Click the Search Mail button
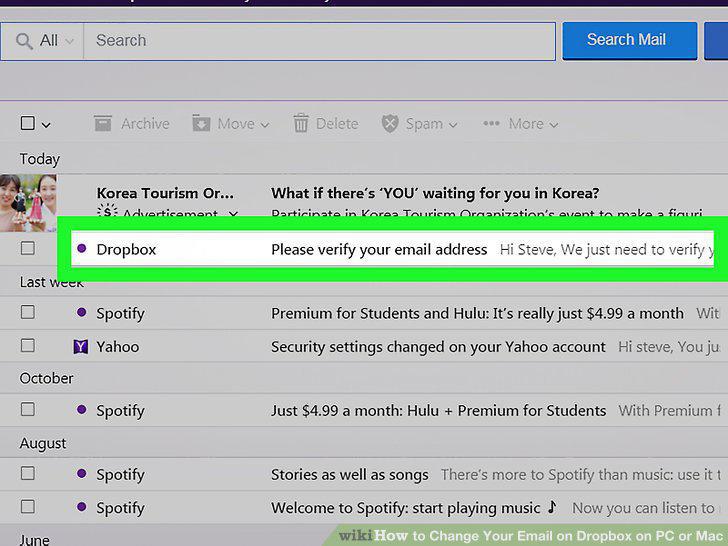Image resolution: width=728 pixels, height=546 pixels. (x=630, y=40)
